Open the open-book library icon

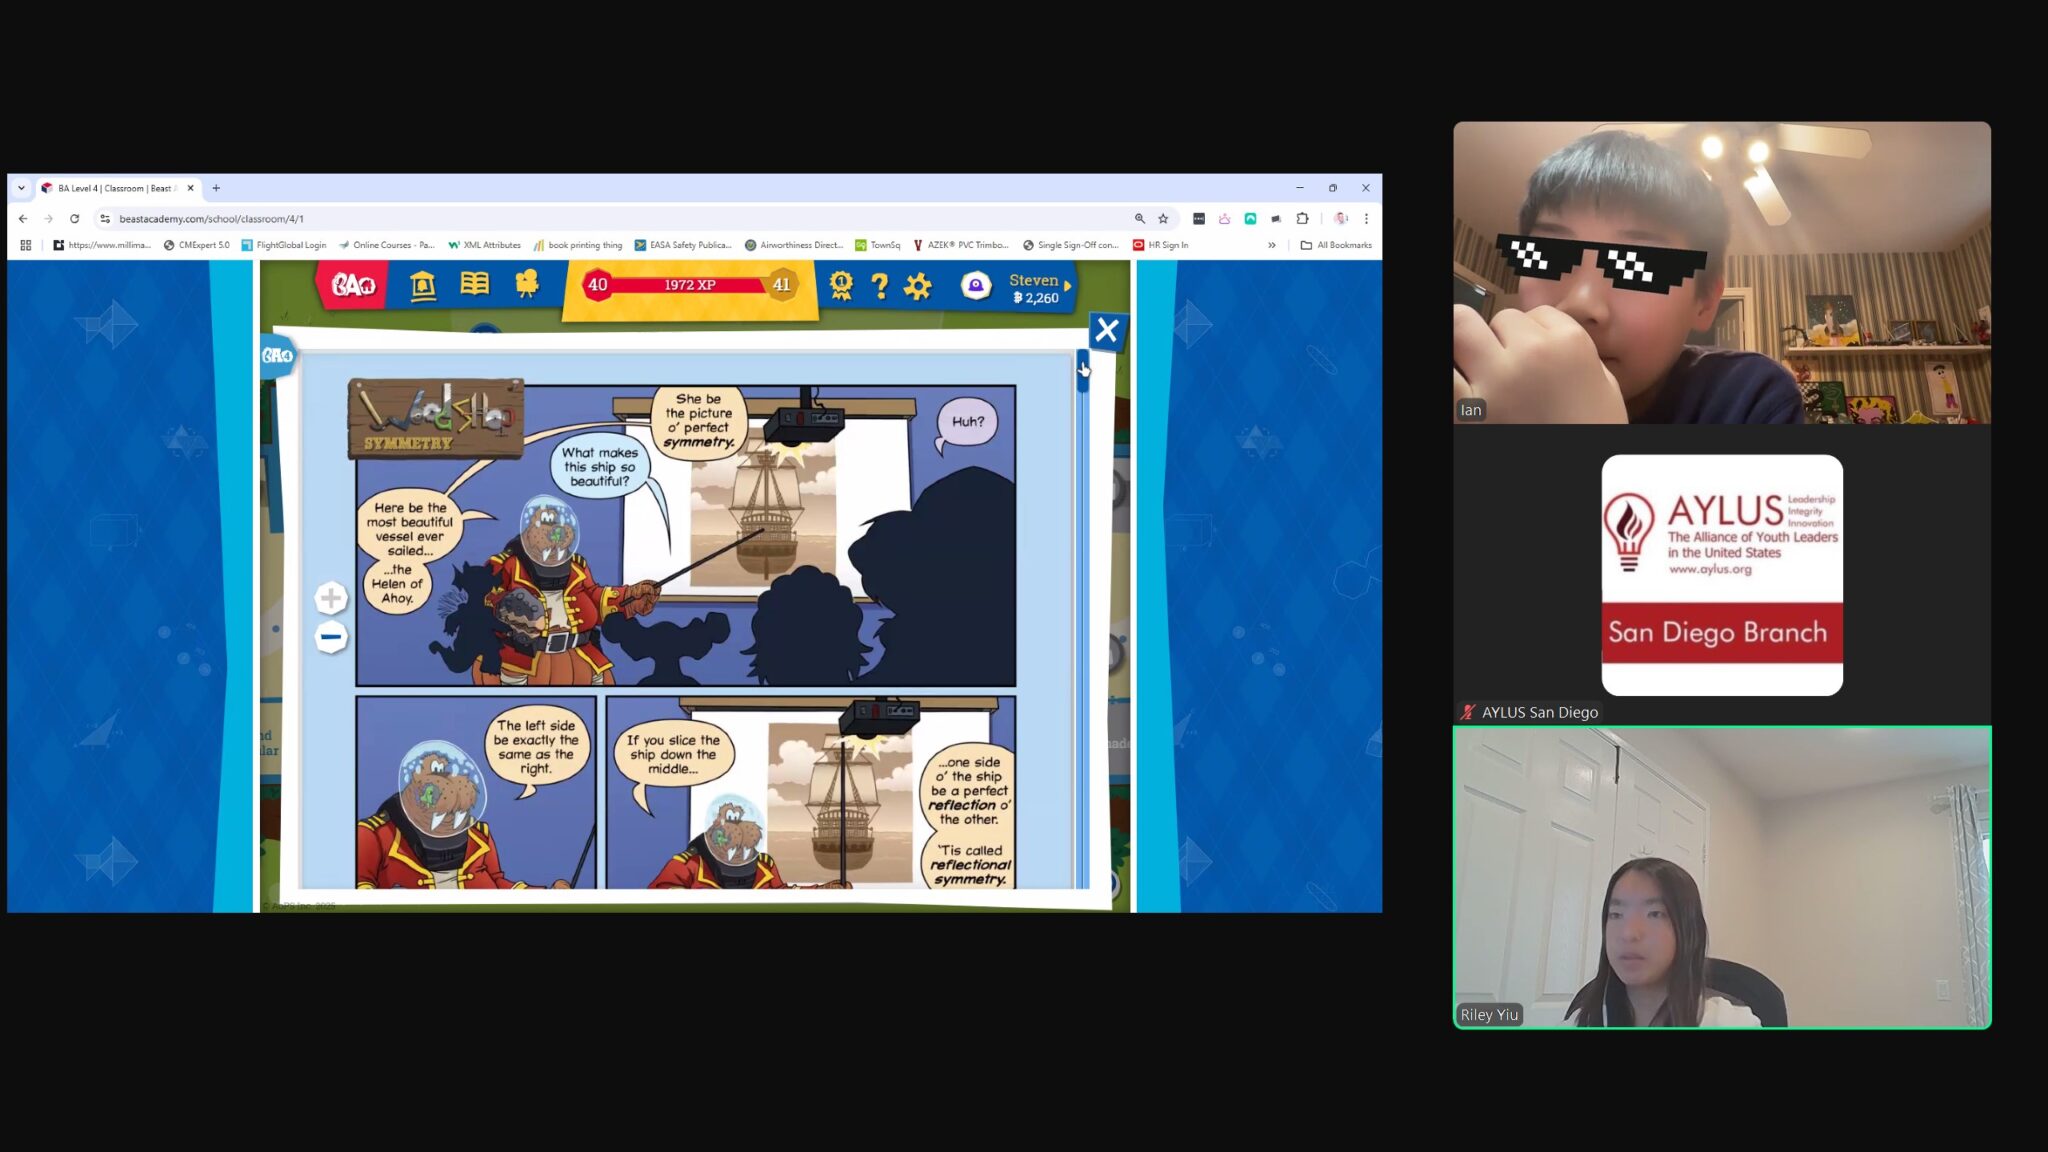click(474, 284)
